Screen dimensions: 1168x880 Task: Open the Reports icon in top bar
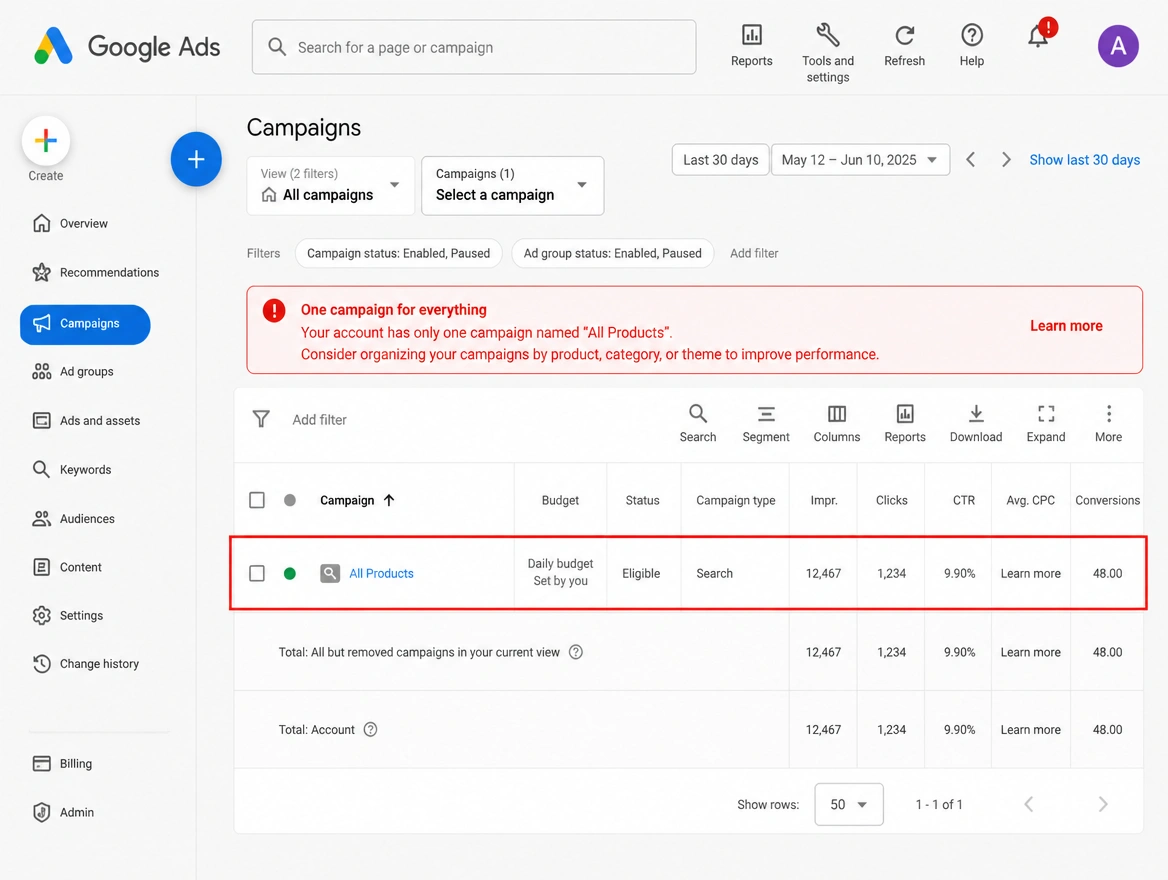pyautogui.click(x=751, y=45)
